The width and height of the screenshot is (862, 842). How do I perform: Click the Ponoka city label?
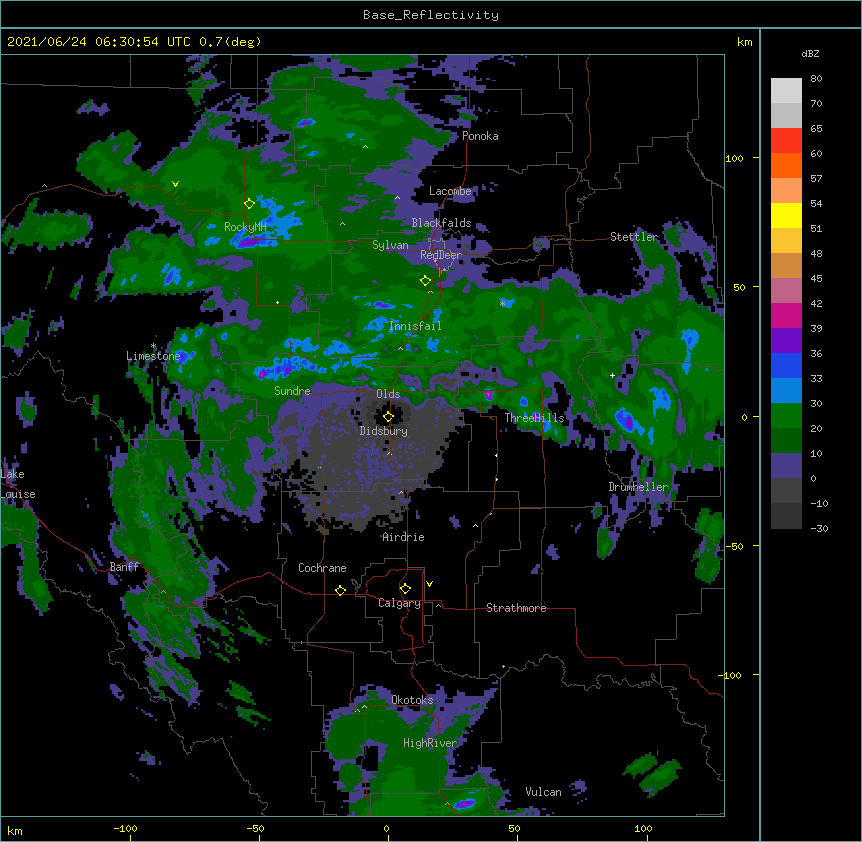(480, 136)
